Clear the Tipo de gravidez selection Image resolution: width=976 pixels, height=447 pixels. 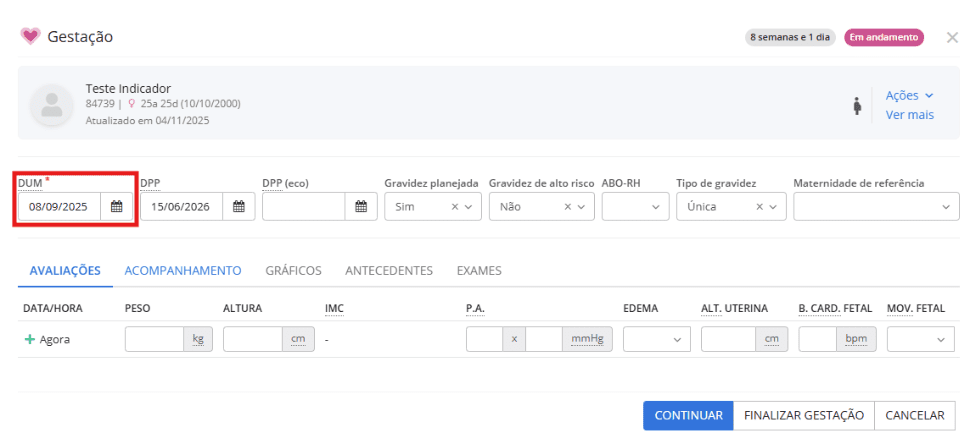(x=759, y=207)
